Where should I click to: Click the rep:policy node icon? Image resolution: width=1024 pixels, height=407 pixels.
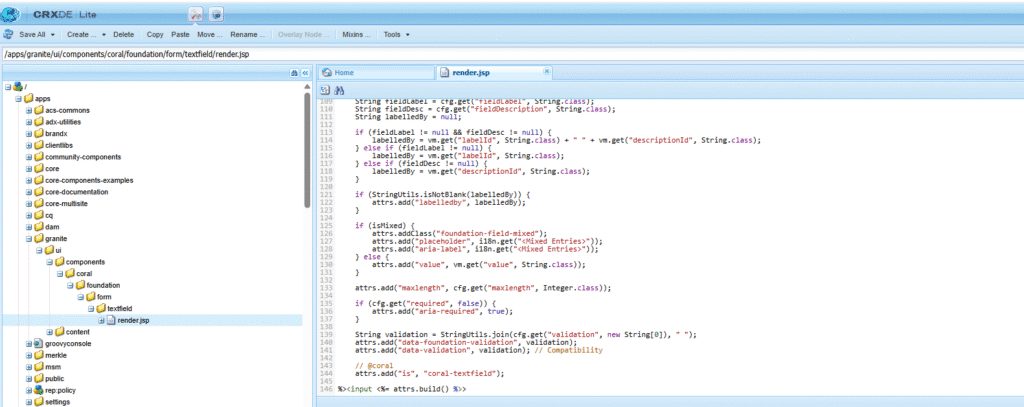(39, 390)
